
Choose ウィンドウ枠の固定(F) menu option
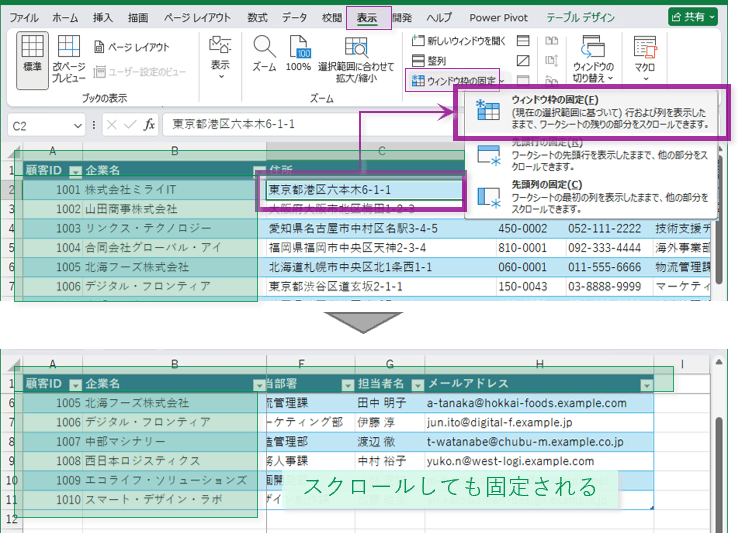pos(591,112)
